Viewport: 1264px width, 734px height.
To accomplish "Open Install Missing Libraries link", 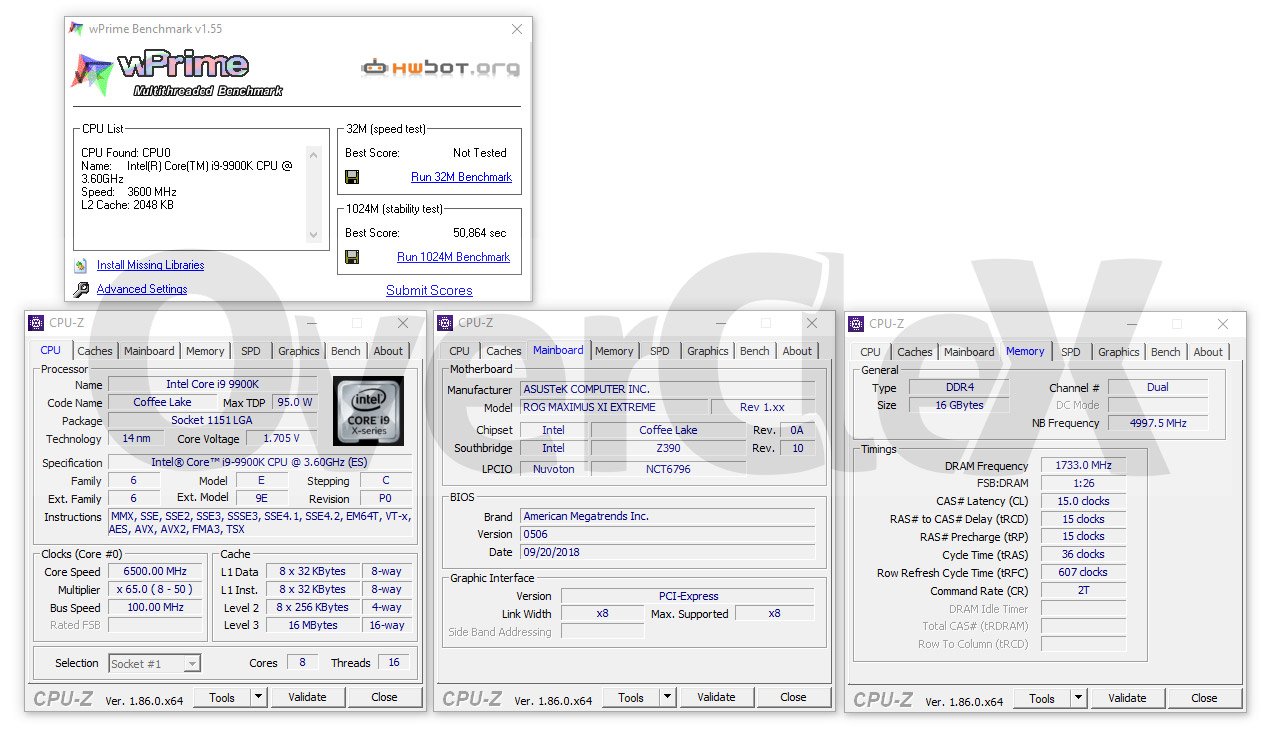I will click(150, 265).
